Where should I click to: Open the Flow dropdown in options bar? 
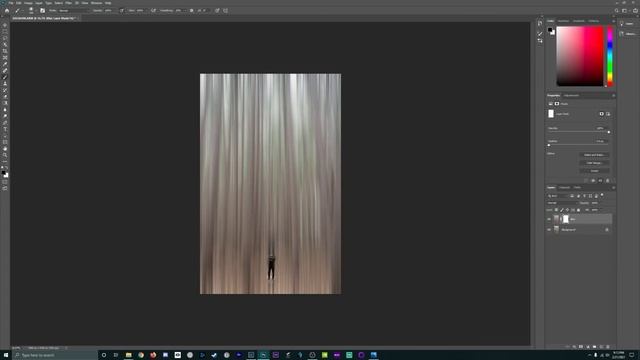[140, 11]
